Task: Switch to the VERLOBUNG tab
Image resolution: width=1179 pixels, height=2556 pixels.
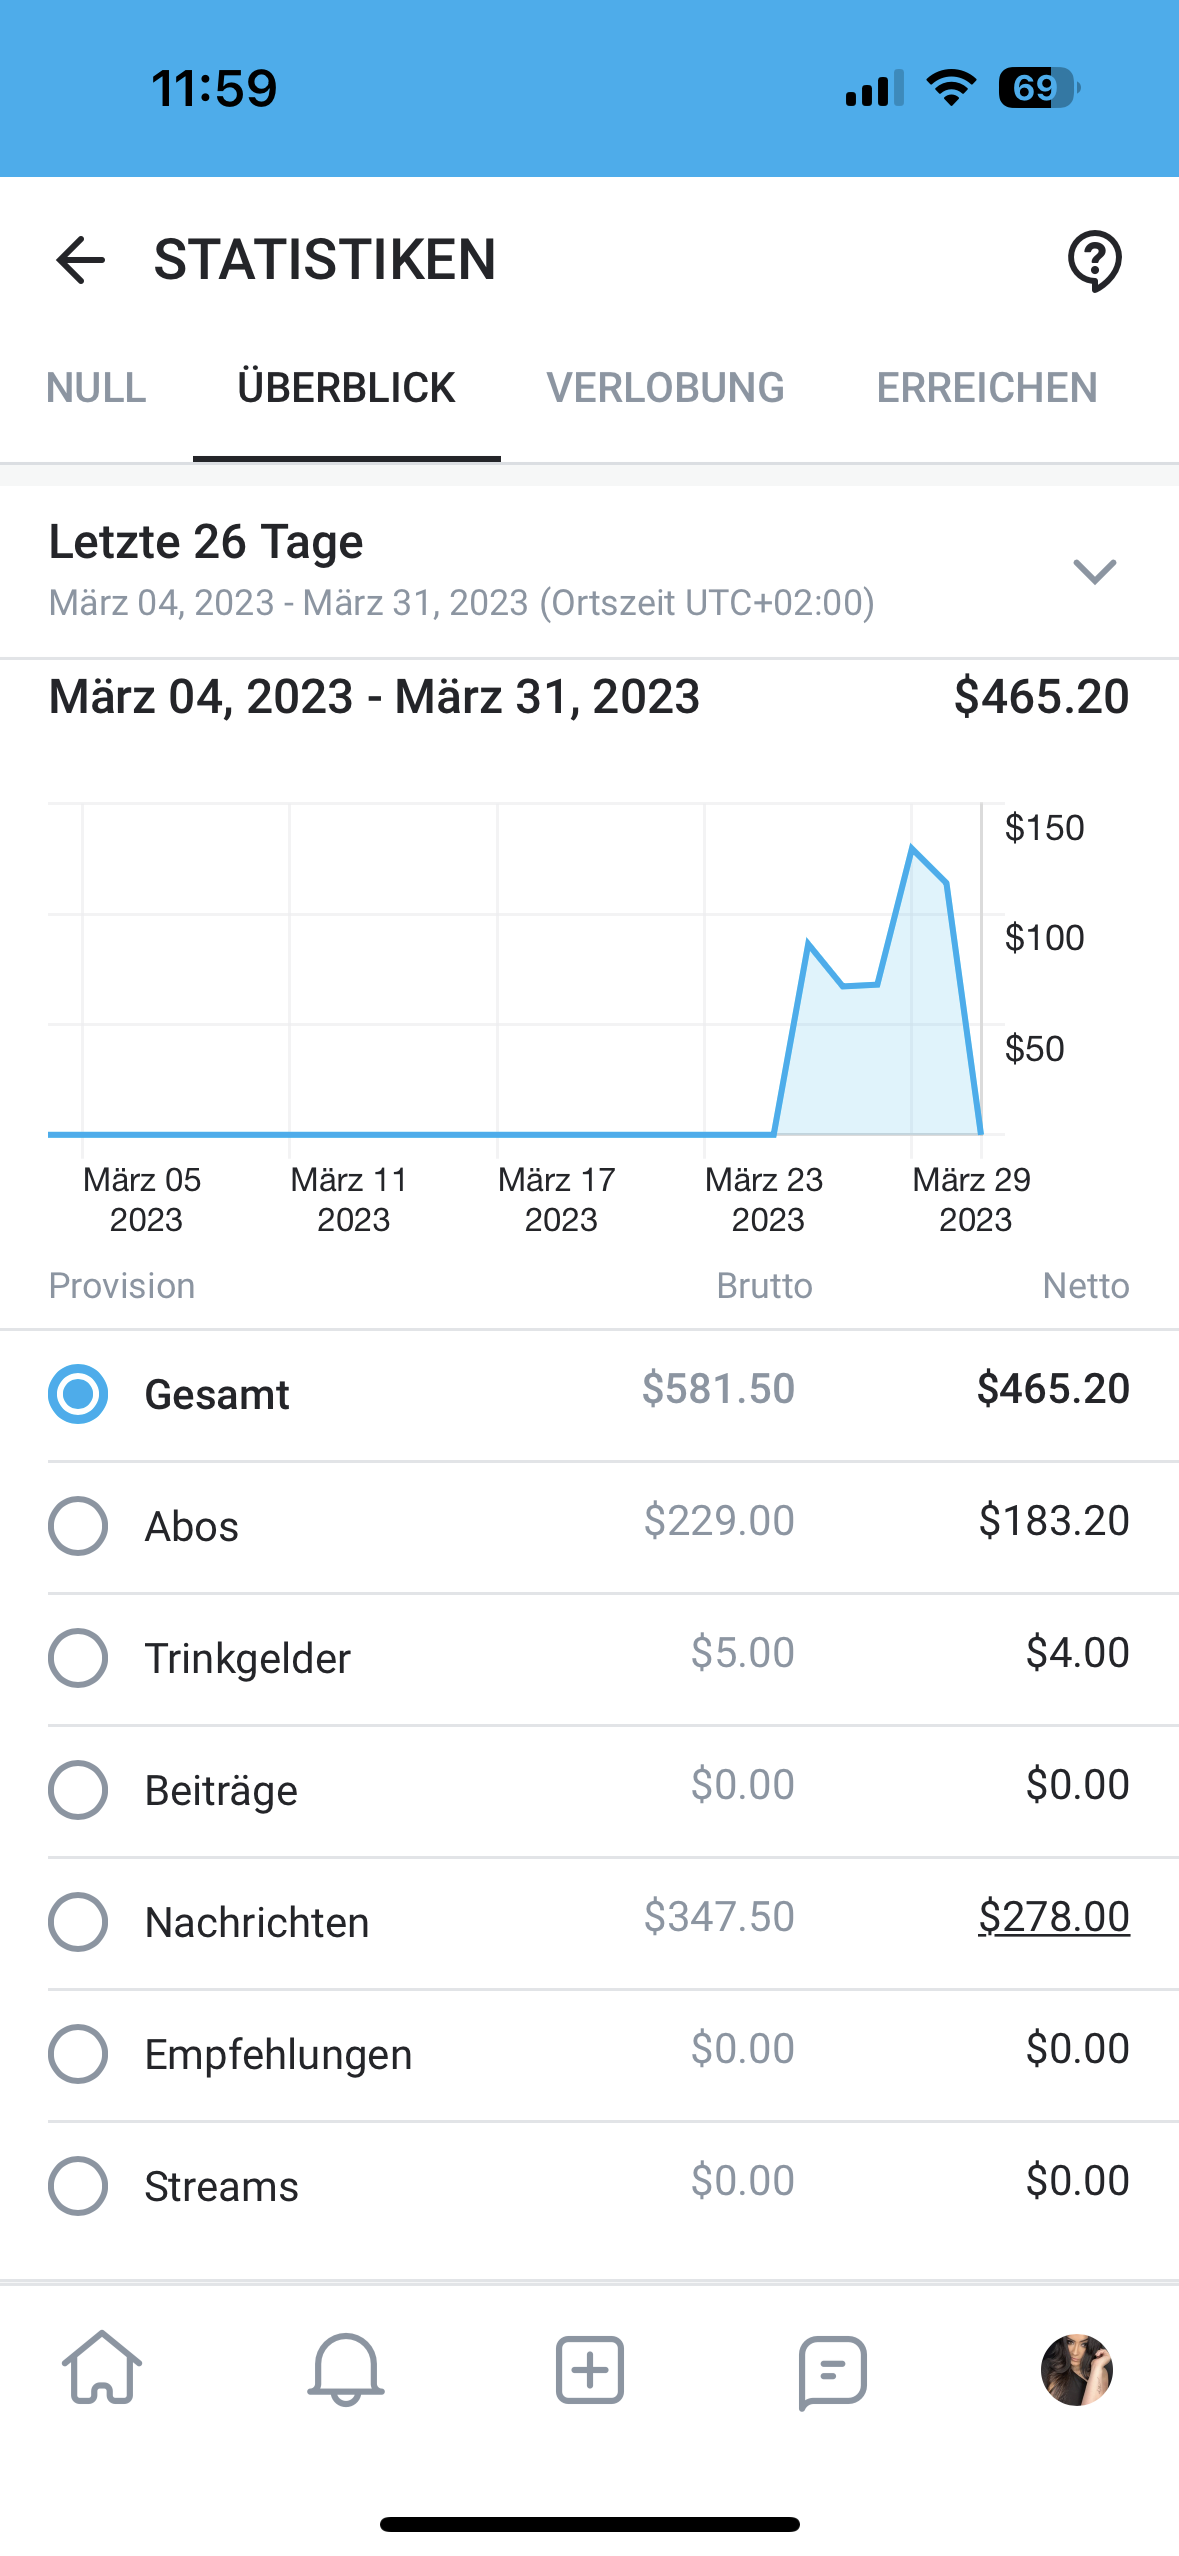Action: tap(665, 388)
